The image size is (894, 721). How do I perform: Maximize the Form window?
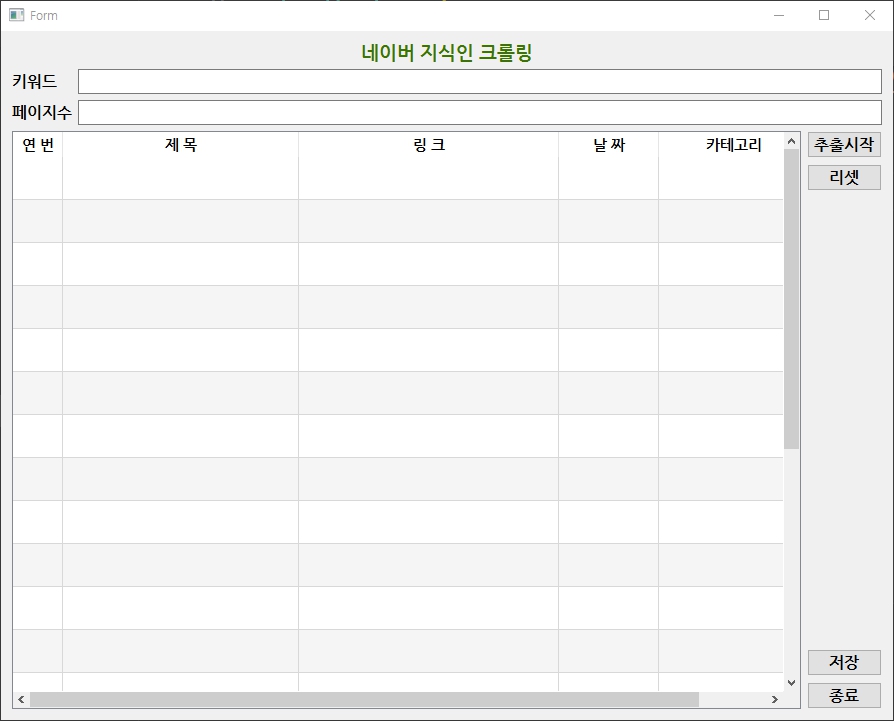click(824, 15)
